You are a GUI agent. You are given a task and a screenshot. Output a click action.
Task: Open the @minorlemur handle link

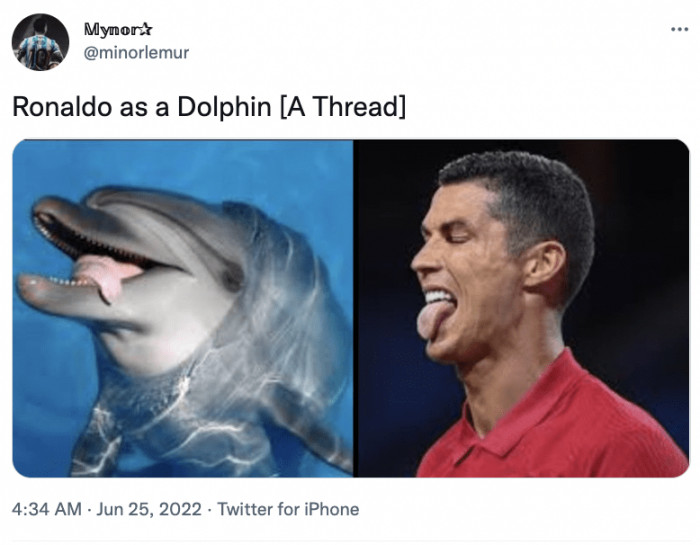136,52
